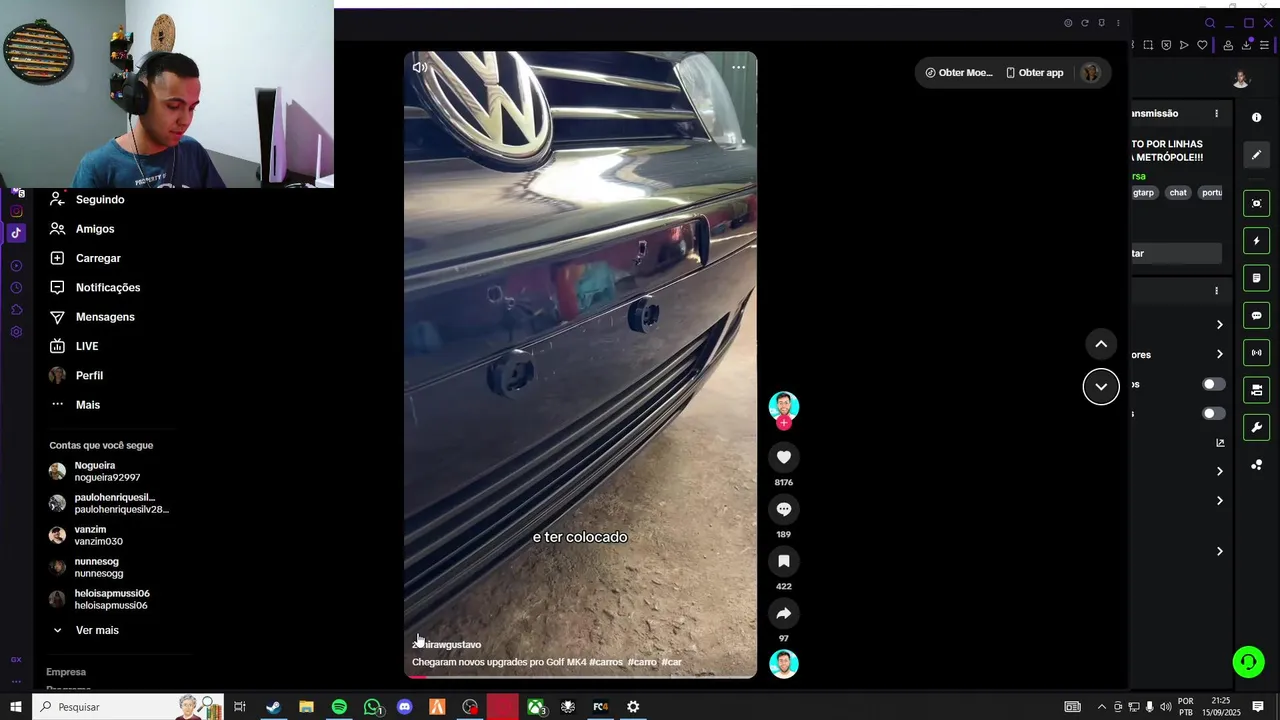Click the #carros hashtag in caption
Image resolution: width=1280 pixels, height=720 pixels.
pyautogui.click(x=606, y=662)
